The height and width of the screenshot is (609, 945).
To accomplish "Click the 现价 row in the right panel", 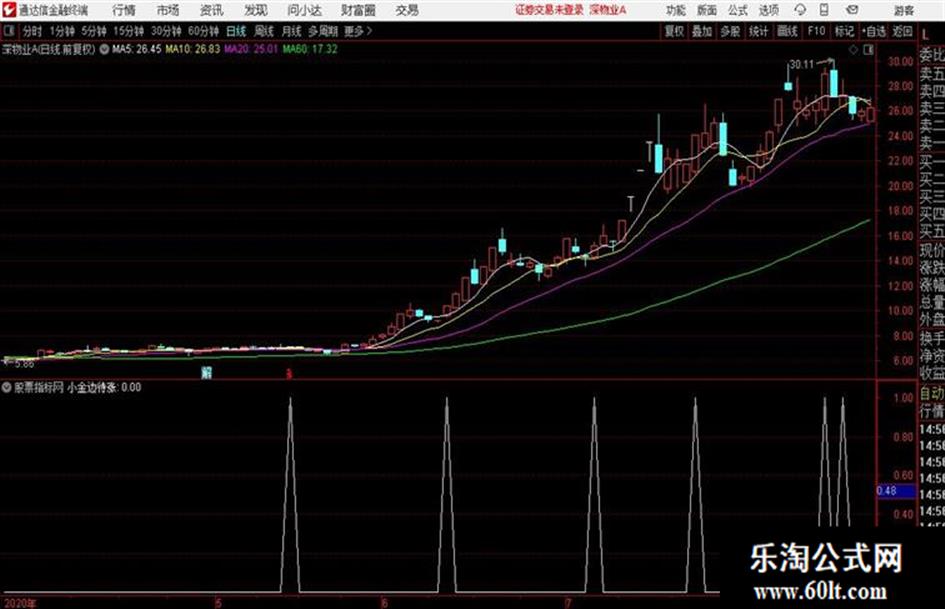I will (932, 249).
